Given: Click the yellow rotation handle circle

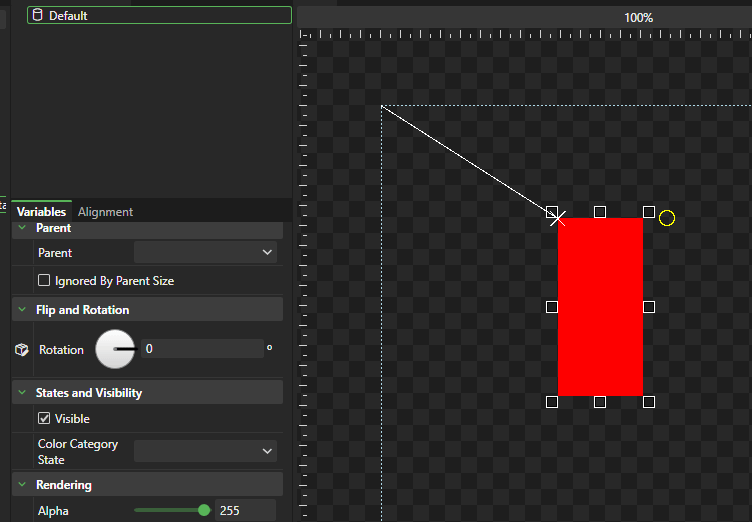Looking at the screenshot, I should 667,218.
